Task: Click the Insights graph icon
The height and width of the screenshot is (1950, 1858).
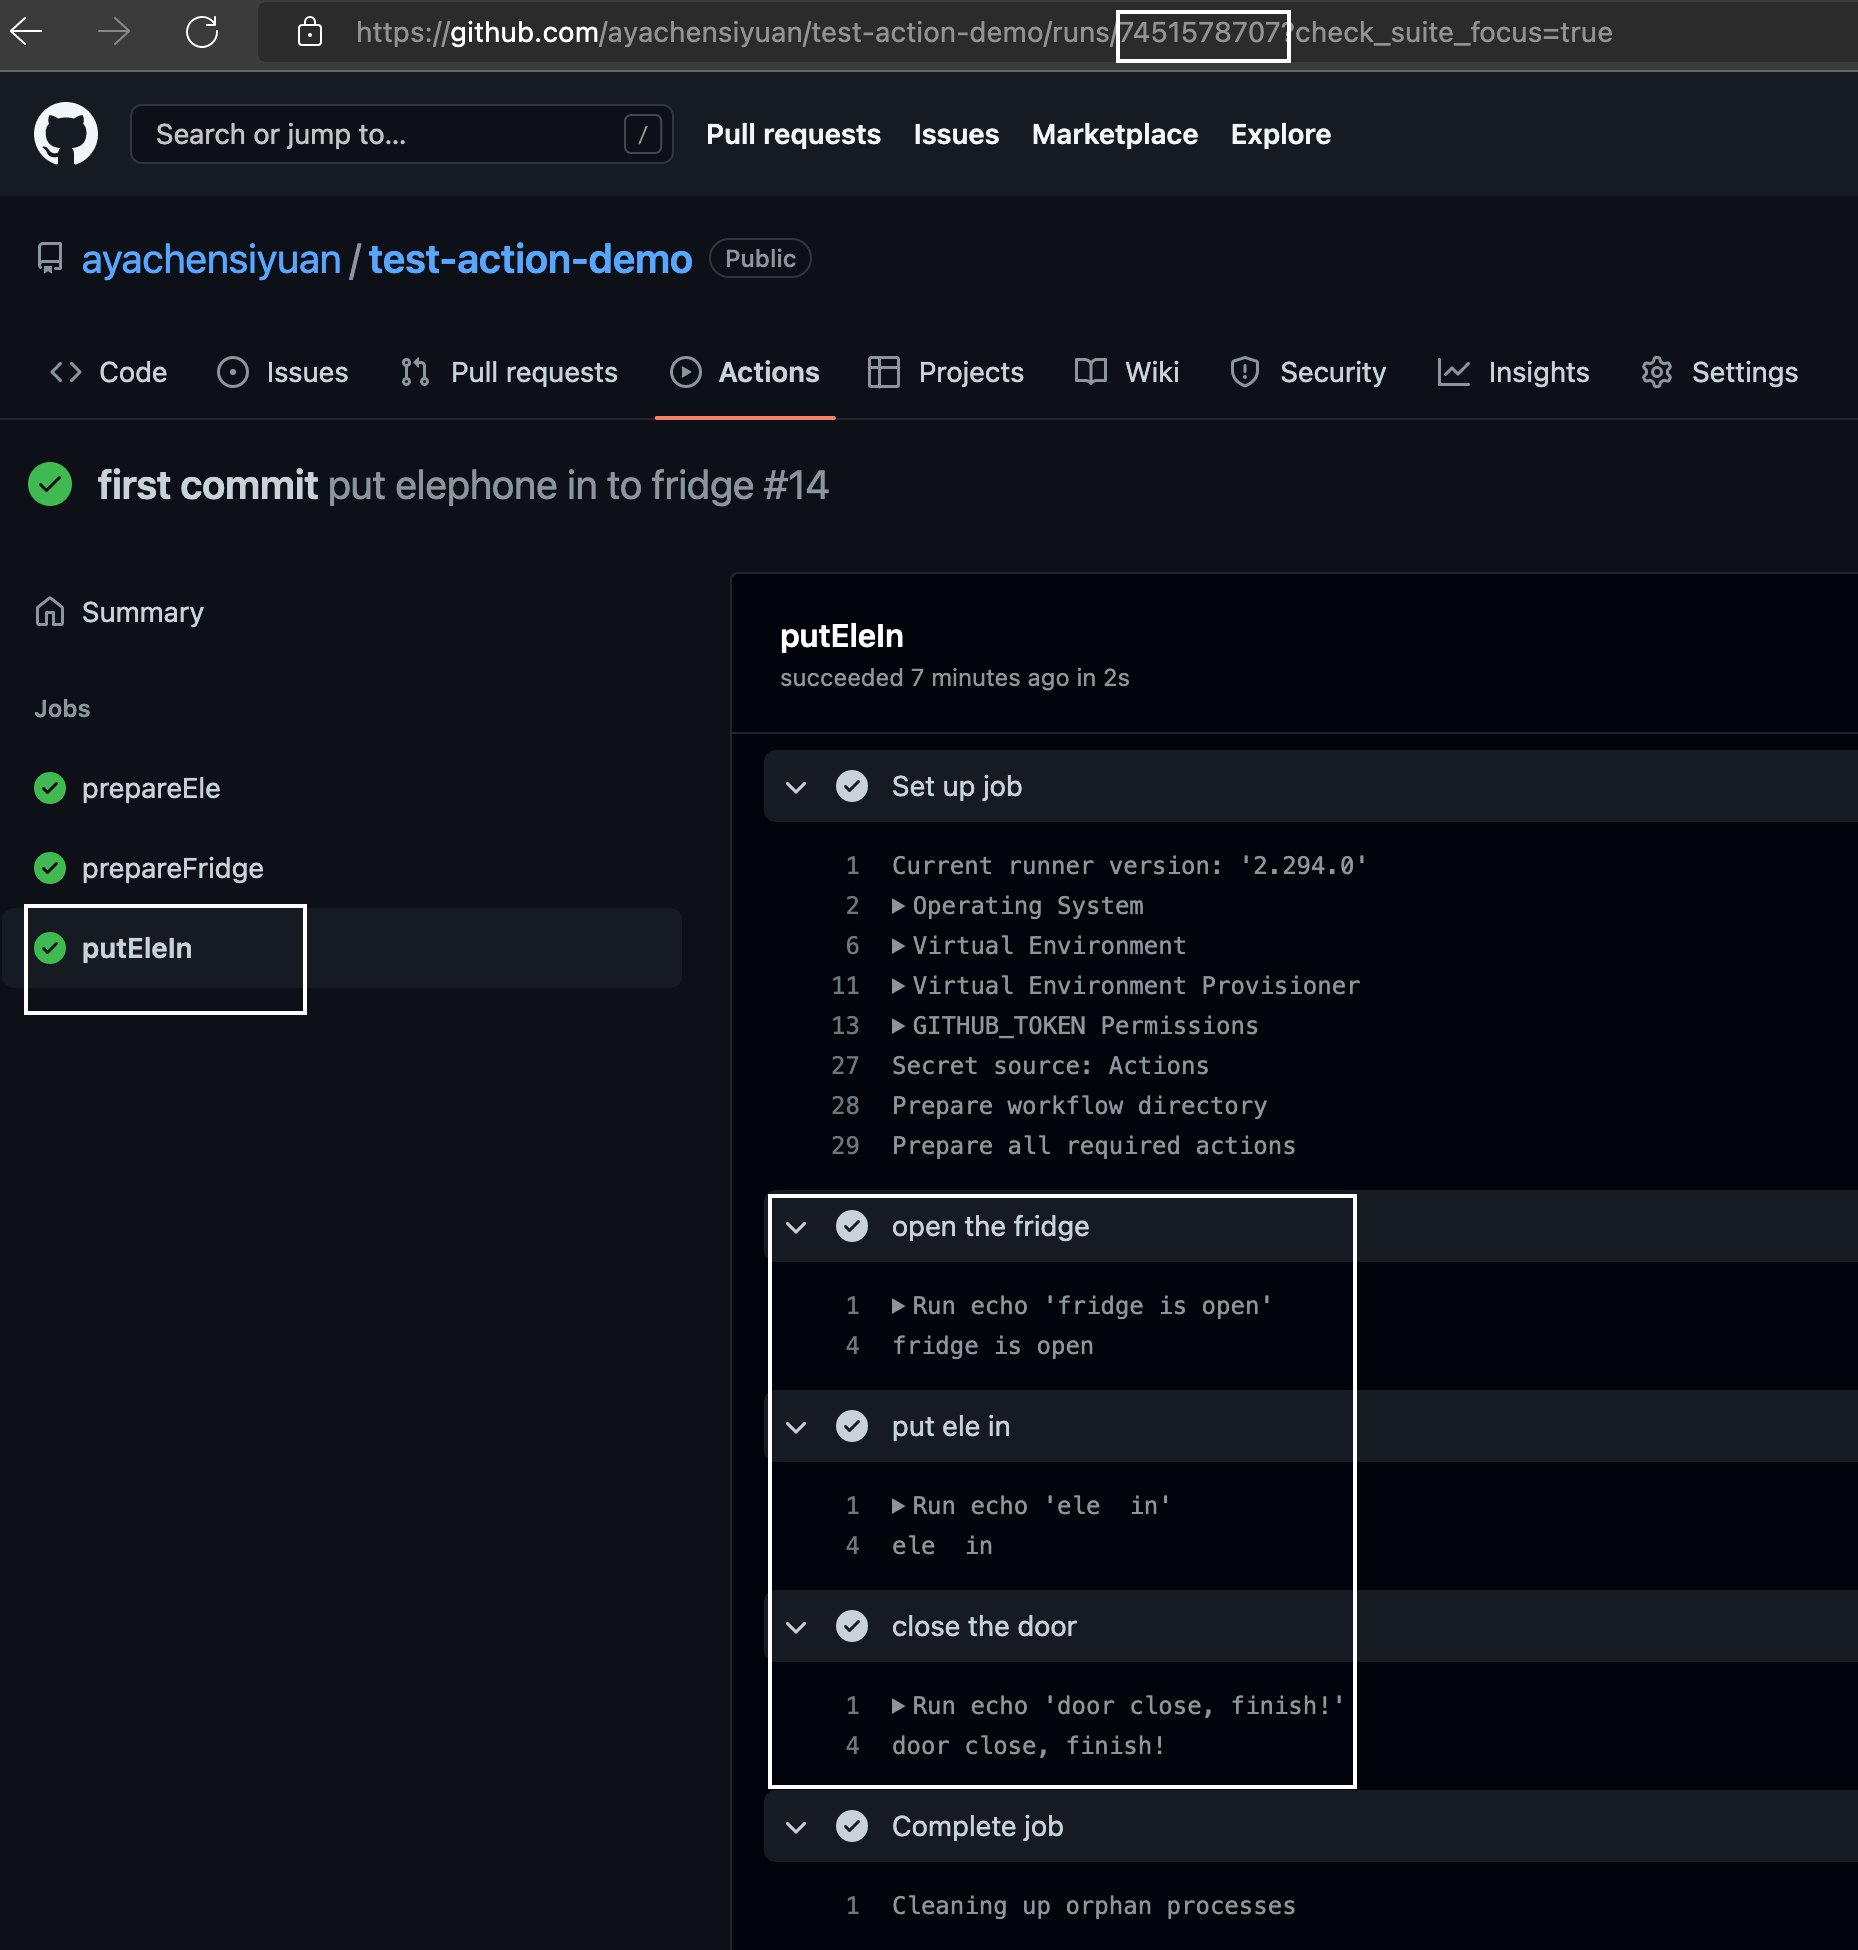Action: [1454, 372]
